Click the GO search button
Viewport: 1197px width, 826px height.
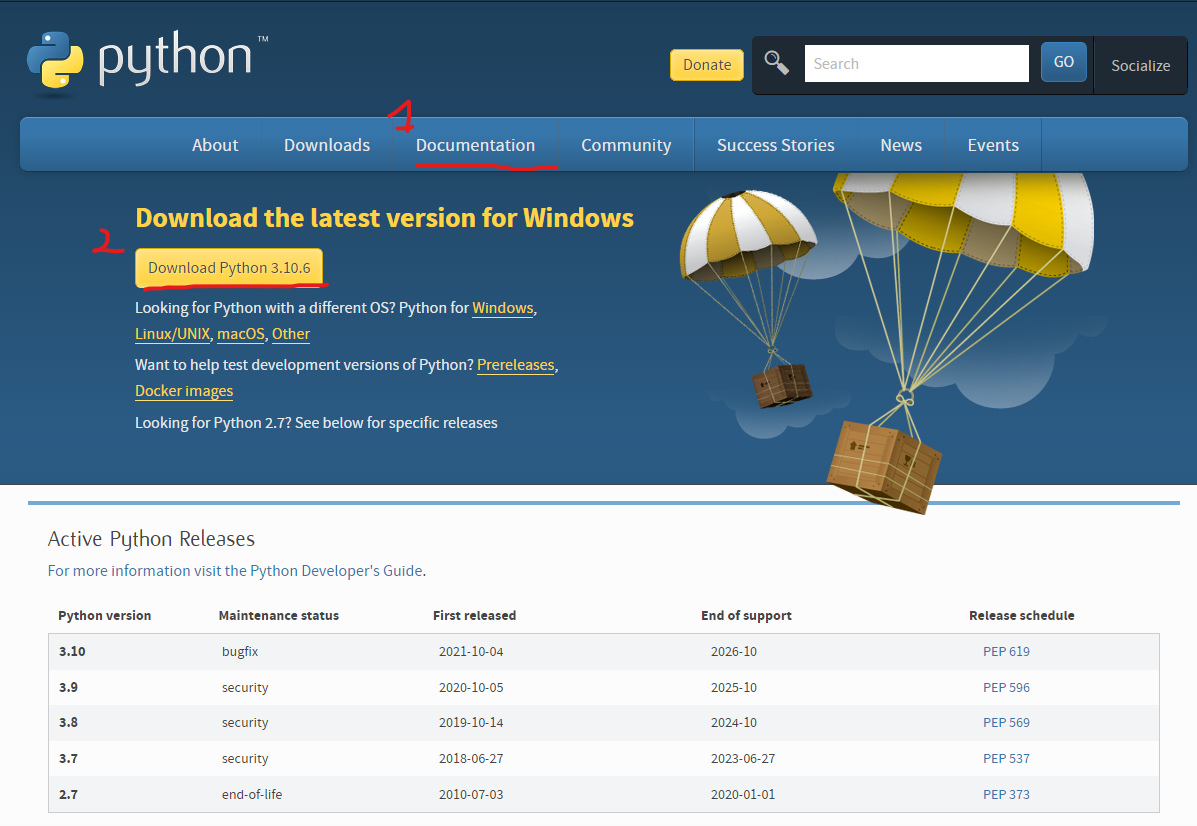1063,62
